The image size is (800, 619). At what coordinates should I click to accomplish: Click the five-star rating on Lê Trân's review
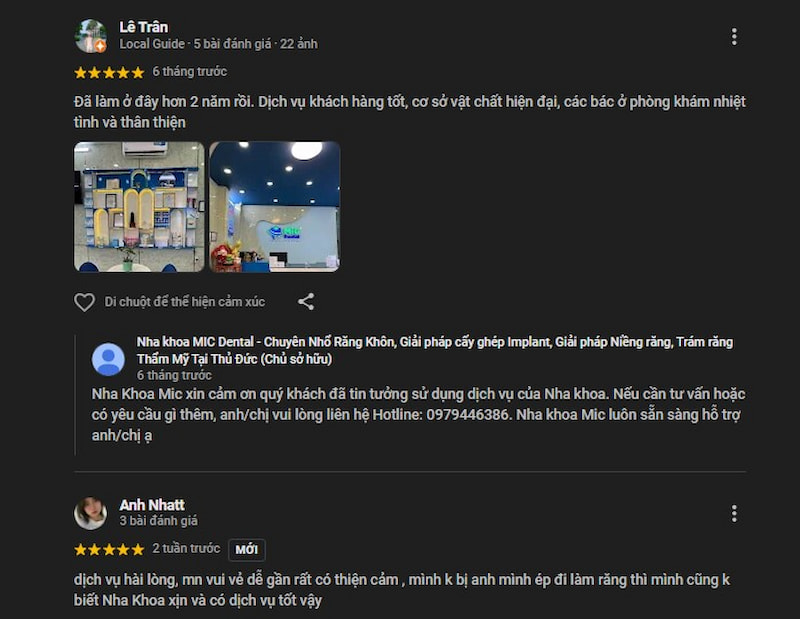pyautogui.click(x=109, y=72)
